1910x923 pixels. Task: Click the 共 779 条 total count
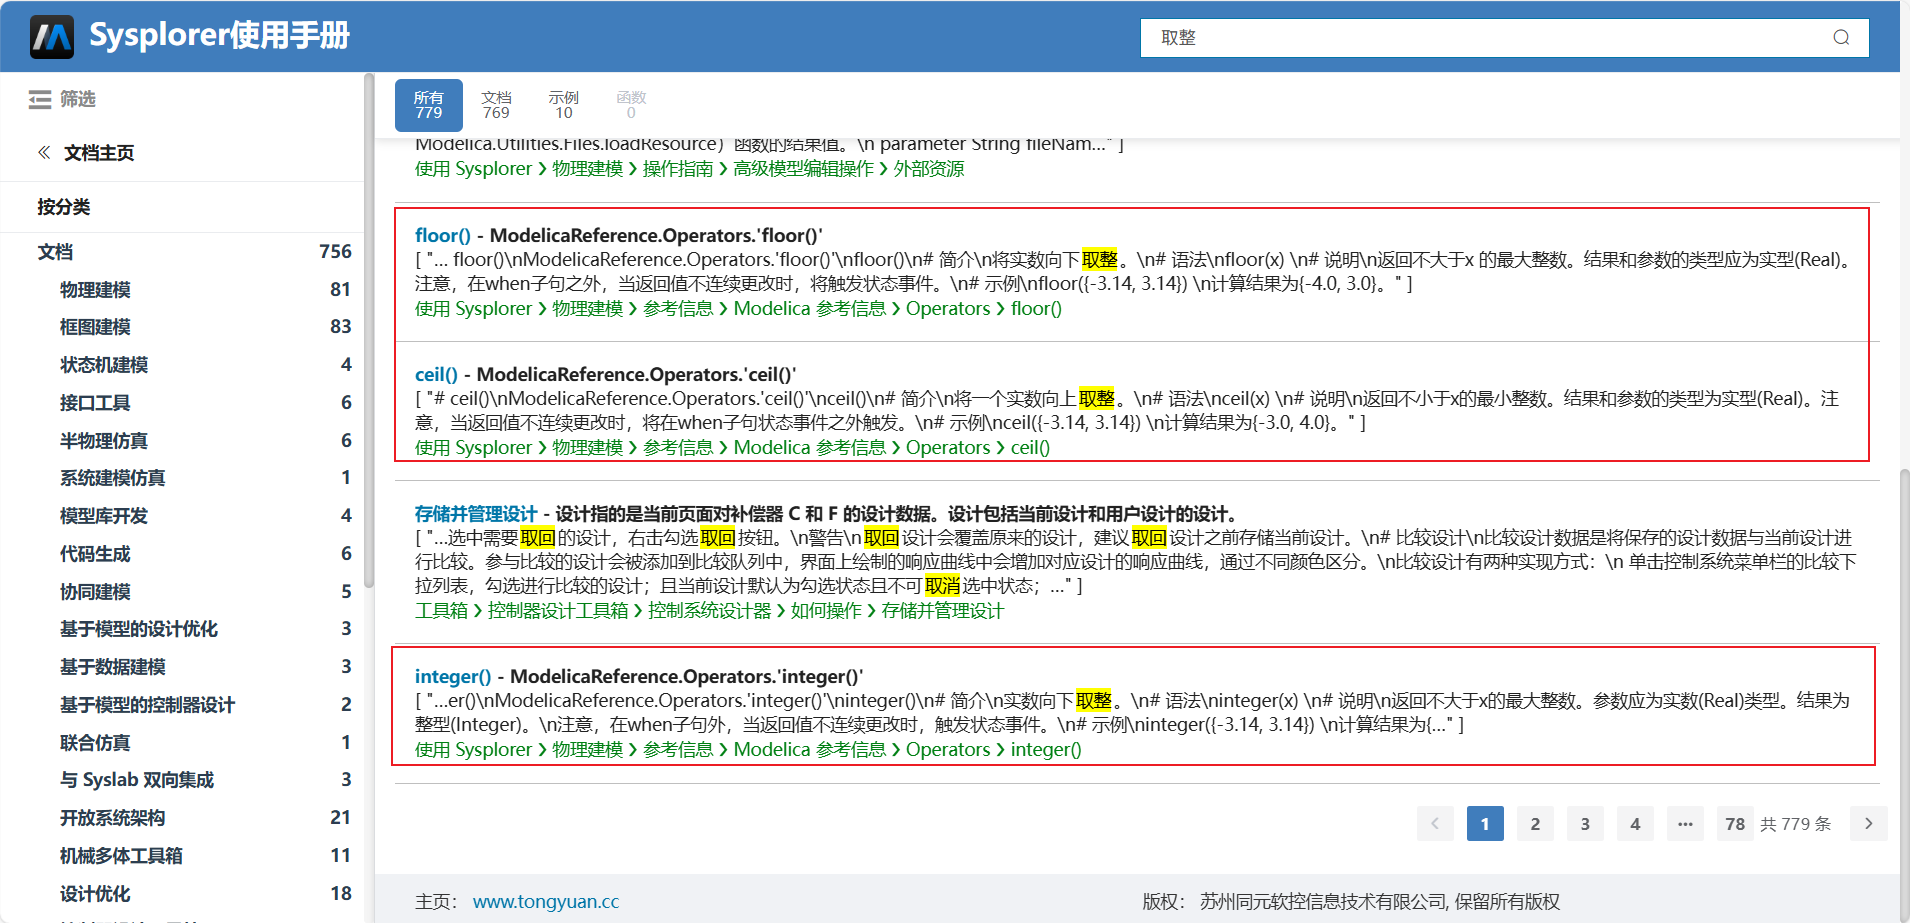point(1796,824)
